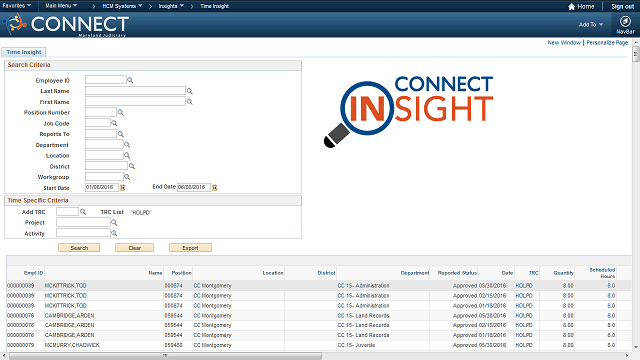The image size is (640, 360).
Task: Open First Name lookup magnifier
Action: click(x=189, y=102)
